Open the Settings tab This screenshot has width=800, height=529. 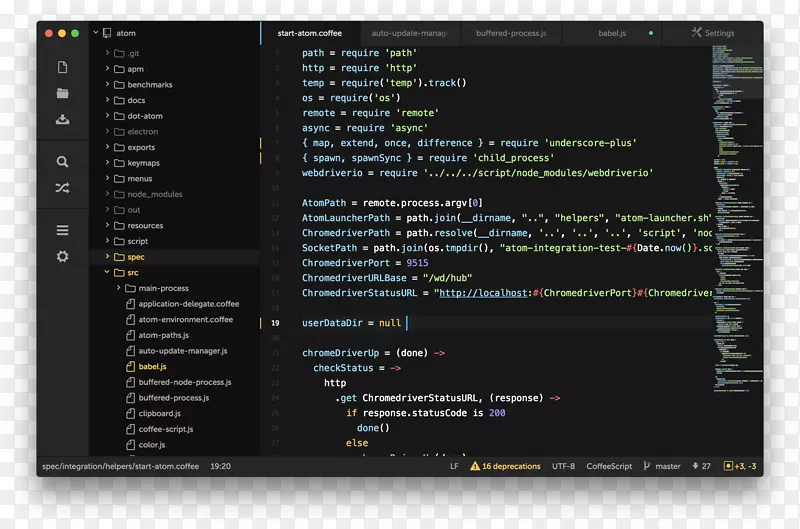(713, 33)
